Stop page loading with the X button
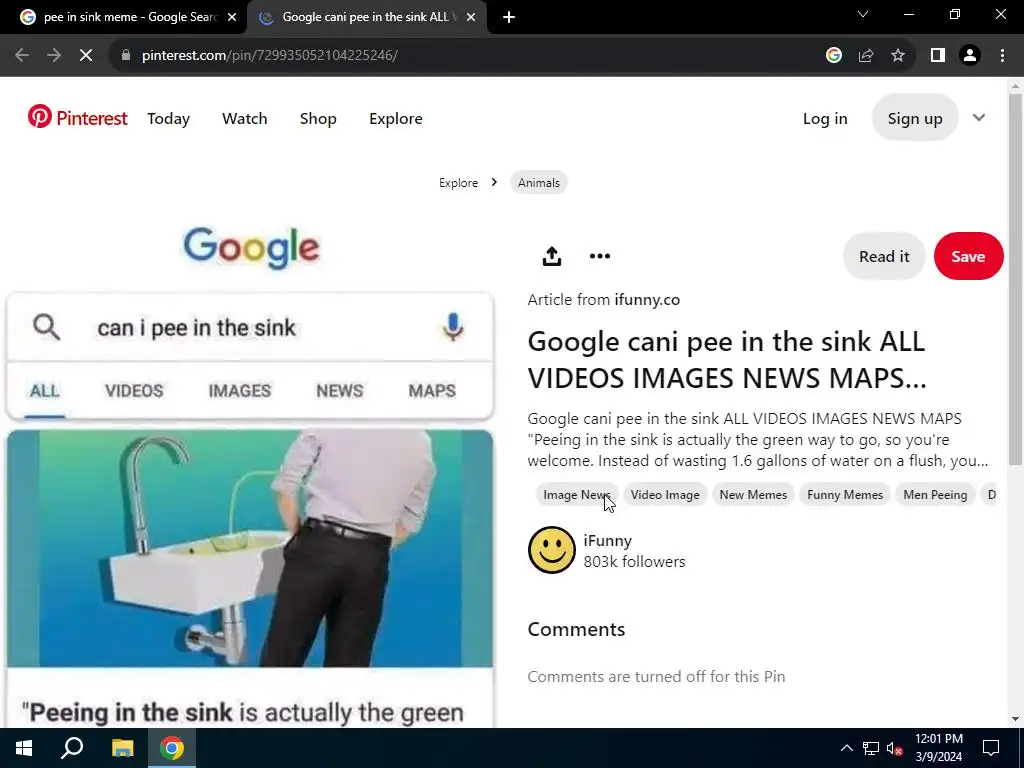The image size is (1024, 768). click(86, 56)
